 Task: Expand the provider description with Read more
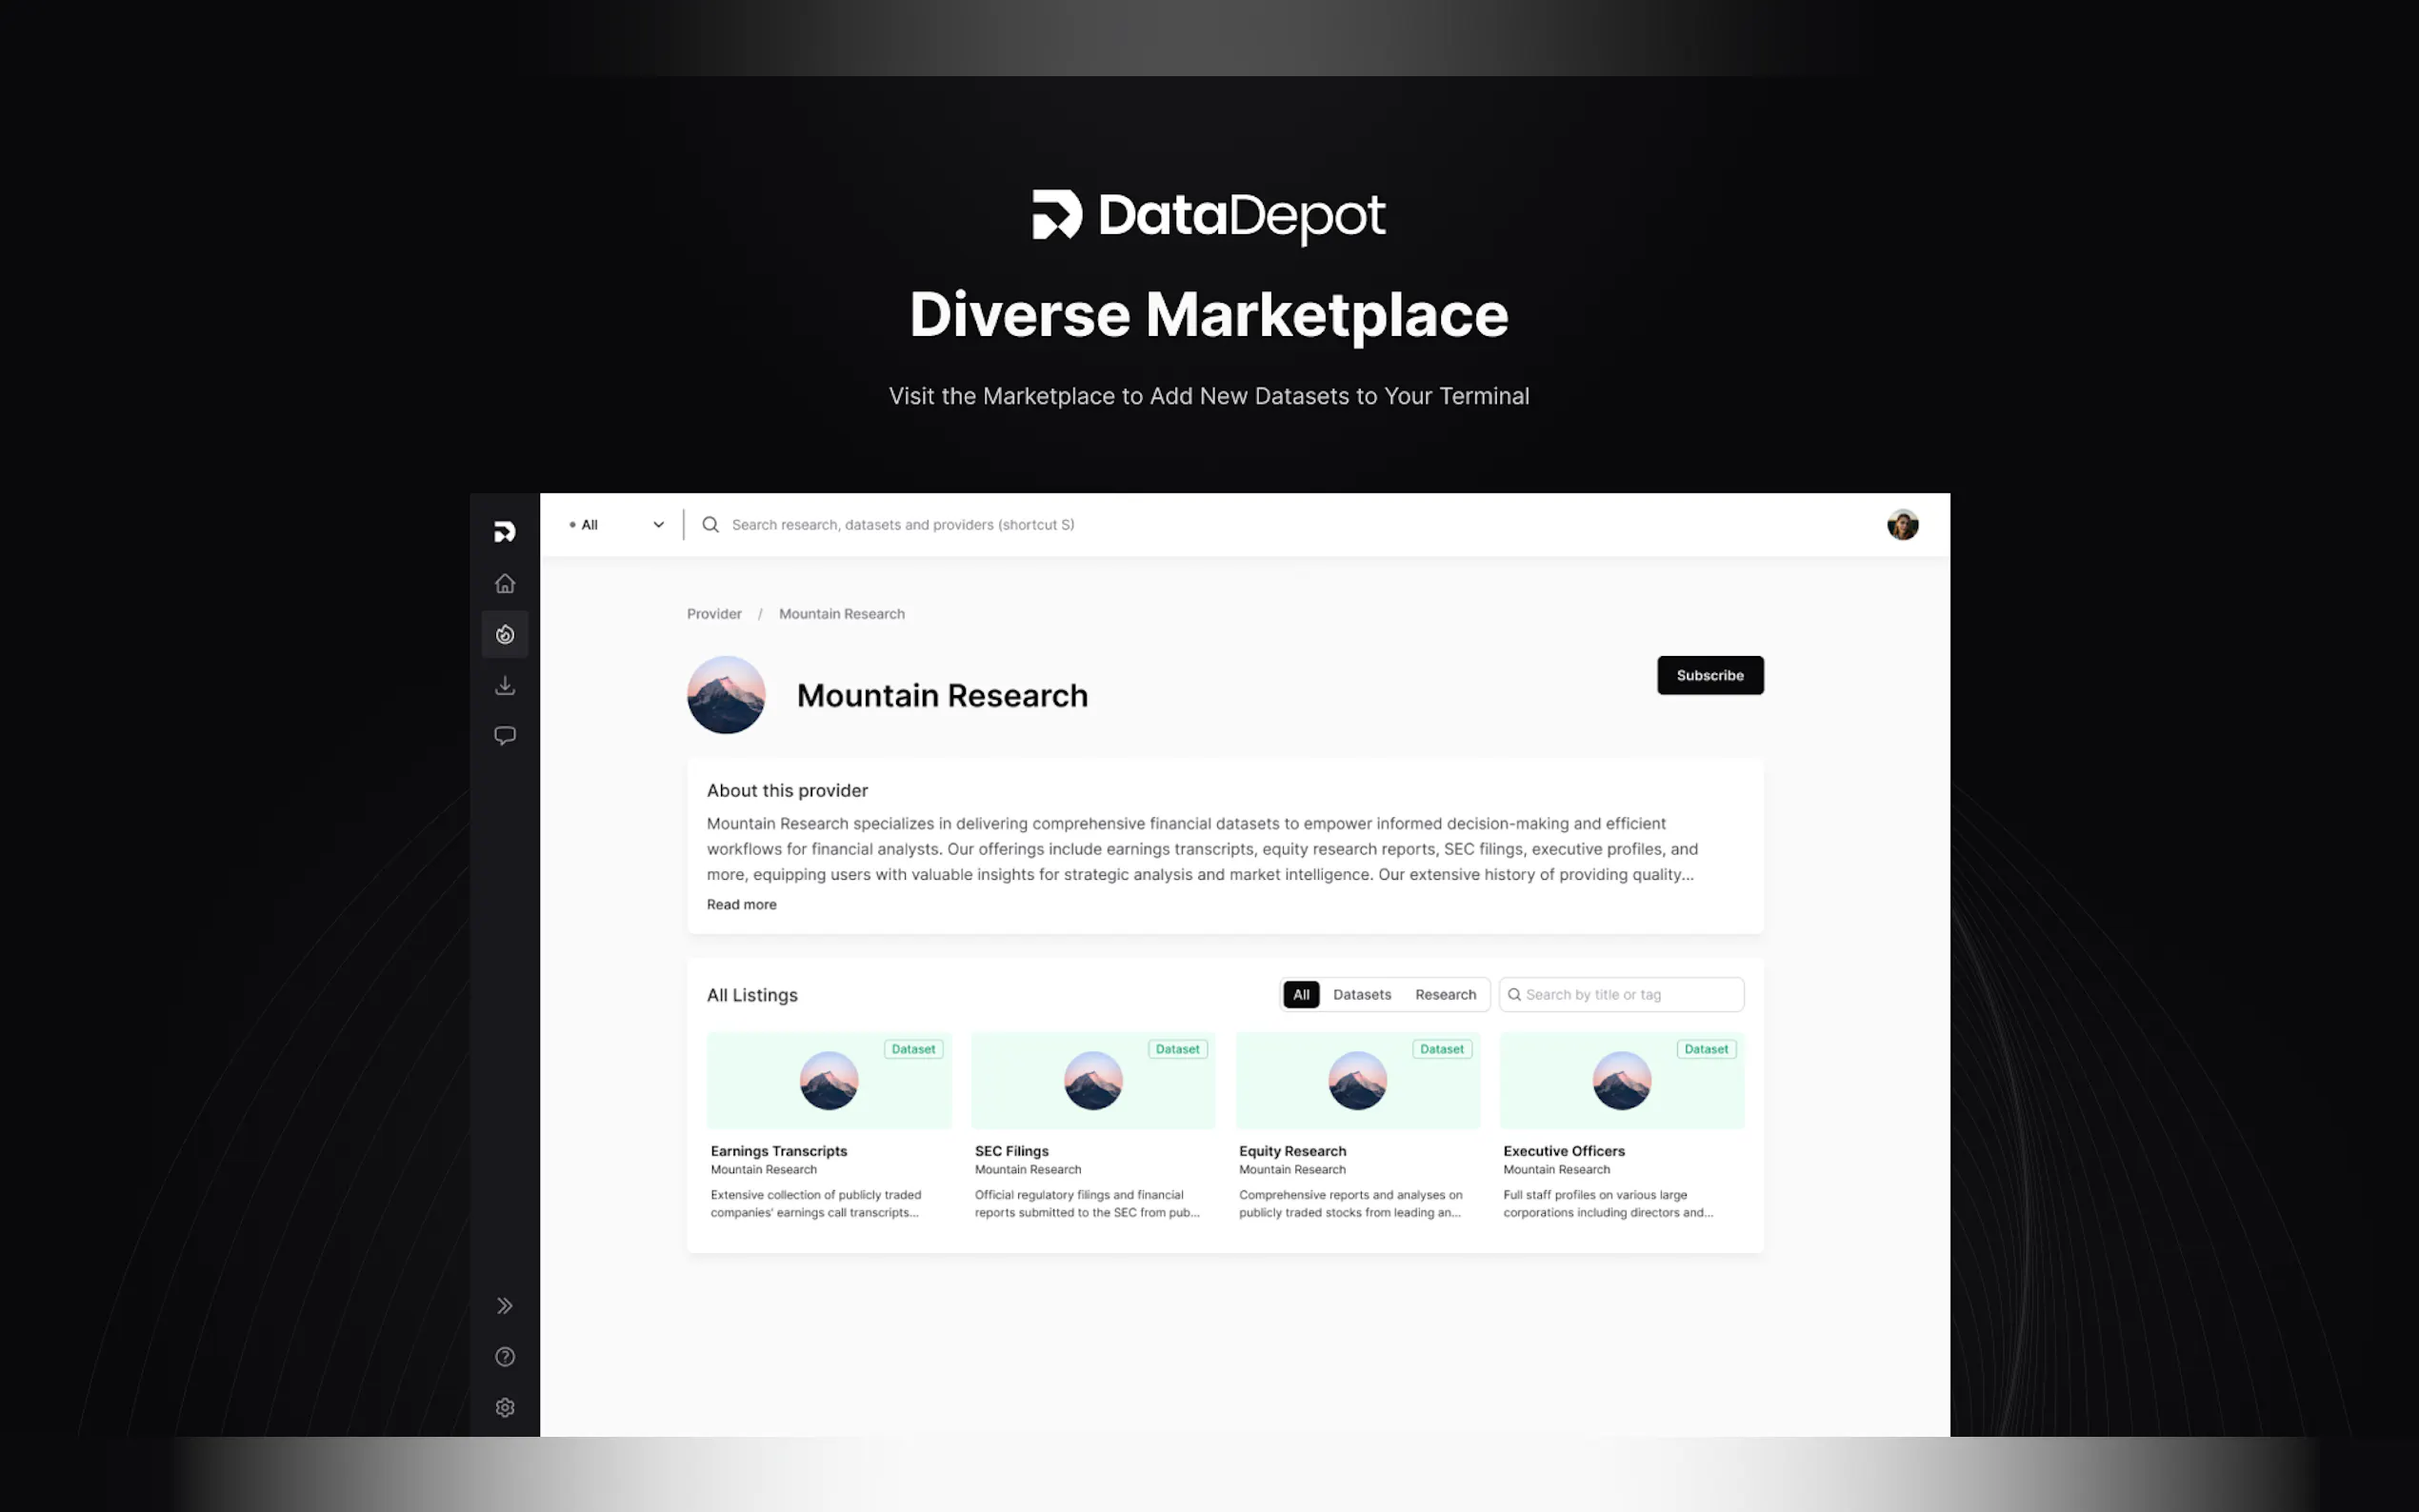tap(741, 904)
